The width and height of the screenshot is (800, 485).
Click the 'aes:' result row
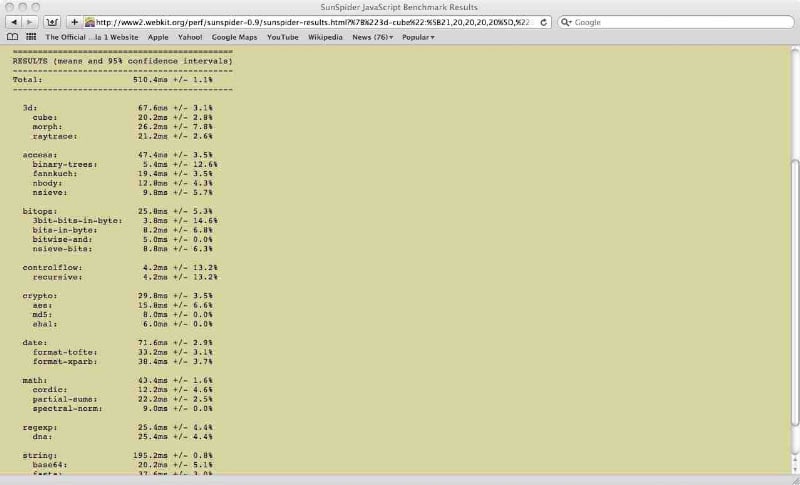pyautogui.click(x=122, y=305)
